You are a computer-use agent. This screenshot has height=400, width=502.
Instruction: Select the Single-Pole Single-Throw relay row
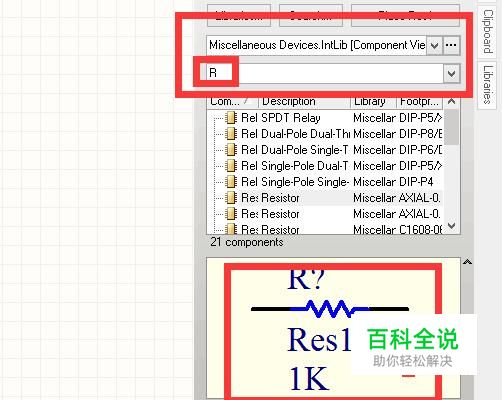pos(325,182)
